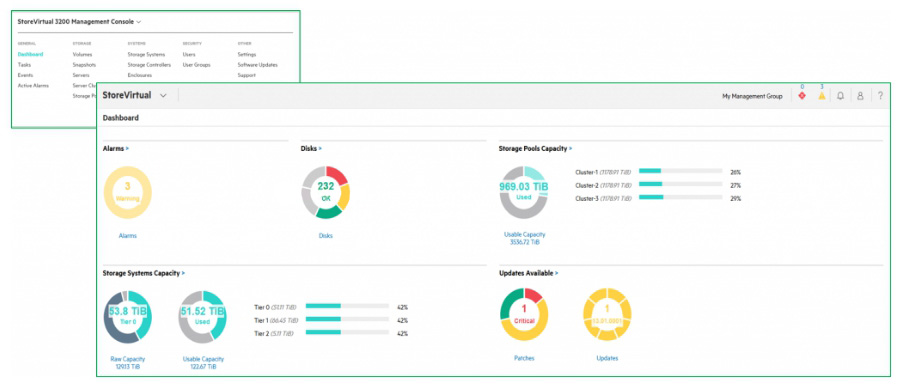Expand the Updates Available section arrow
This screenshot has height=389, width=904.
(x=556, y=273)
